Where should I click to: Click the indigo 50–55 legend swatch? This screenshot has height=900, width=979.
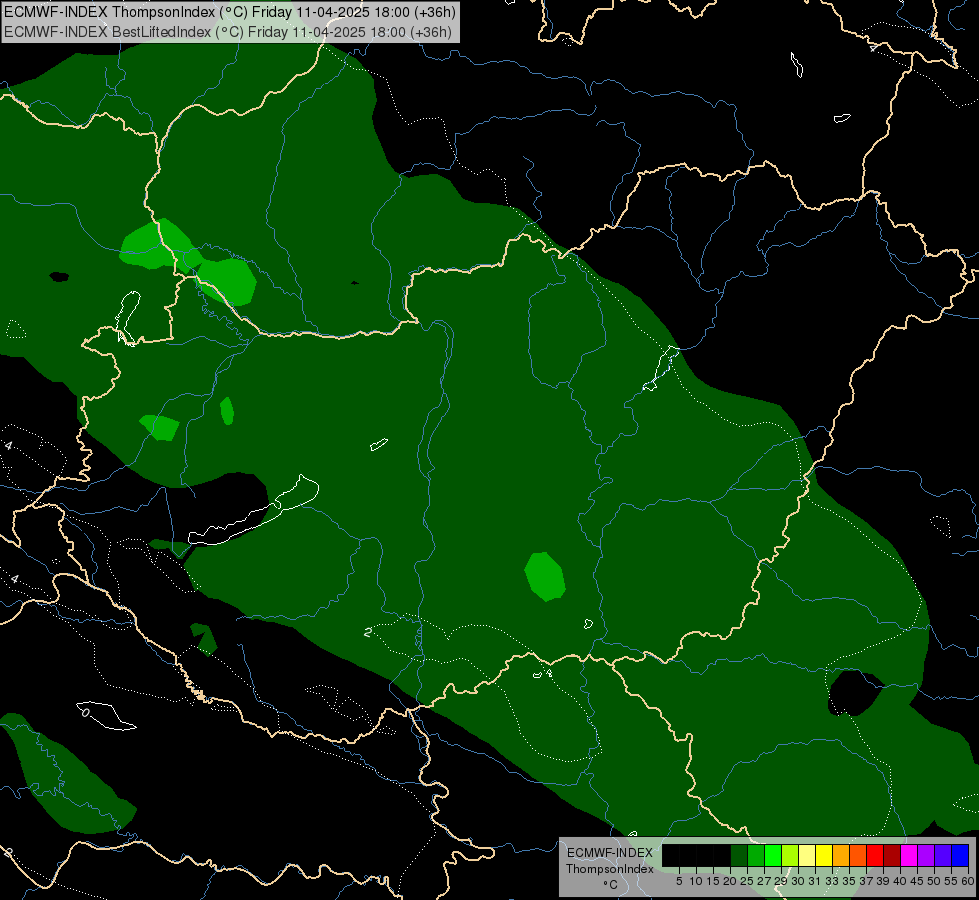pos(943,855)
